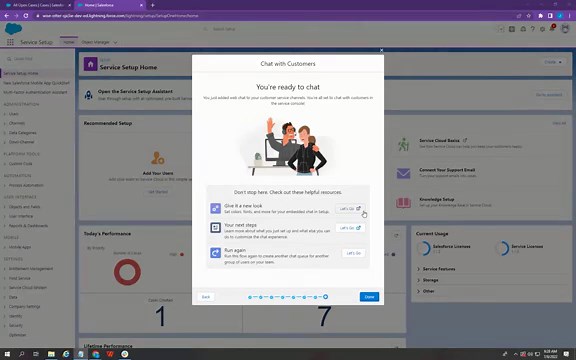
Task: Open the Service Cloud Basics link
Action: click(x=439, y=140)
